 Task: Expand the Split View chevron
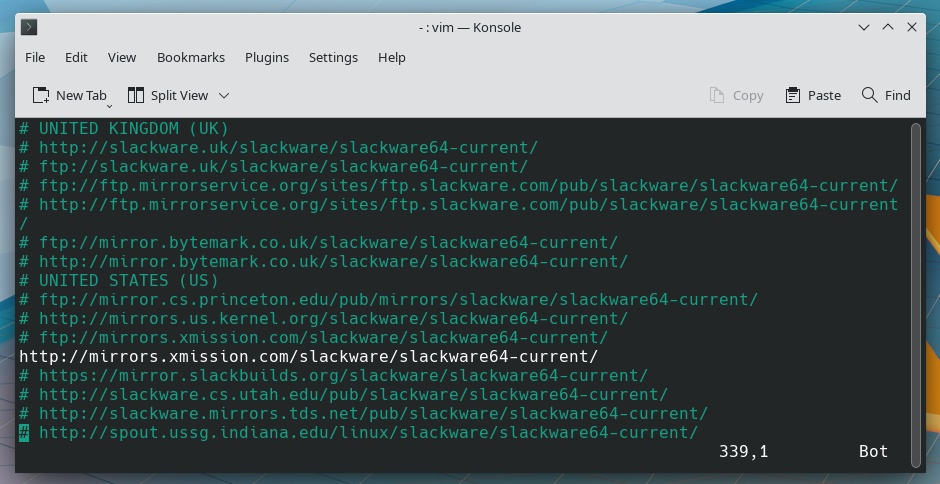tap(224, 95)
